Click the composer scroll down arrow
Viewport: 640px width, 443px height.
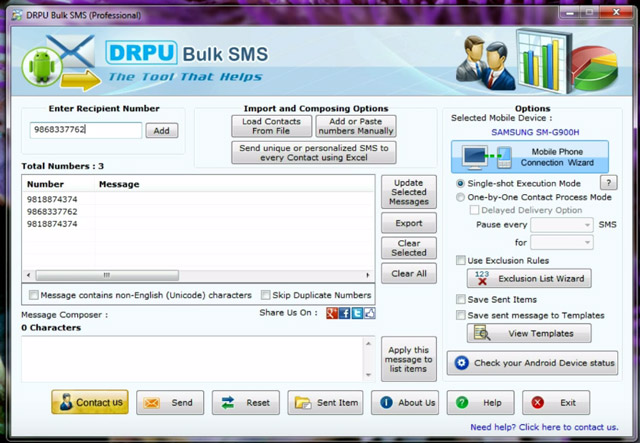(369, 375)
